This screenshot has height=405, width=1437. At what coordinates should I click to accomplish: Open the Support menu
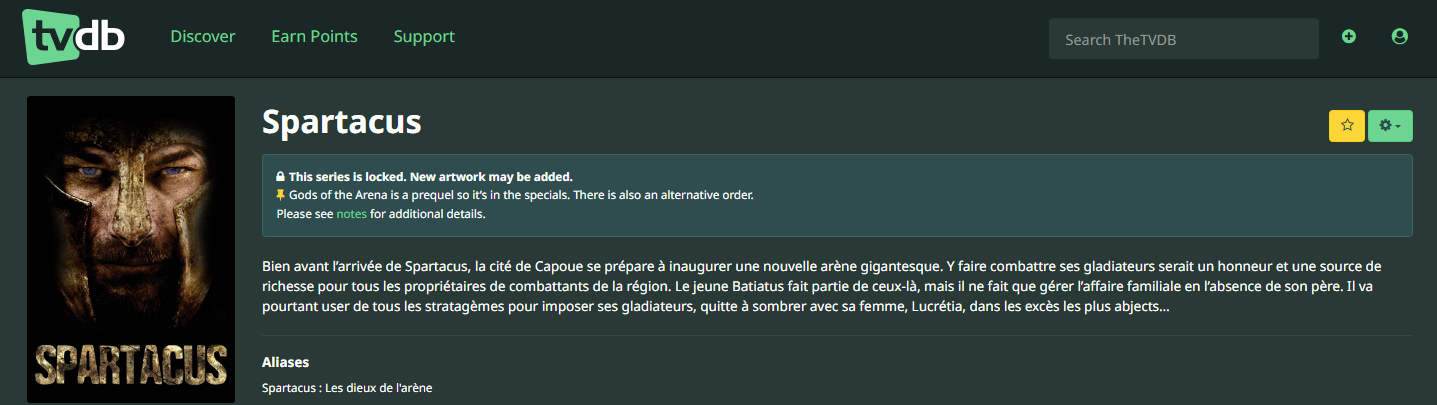424,37
